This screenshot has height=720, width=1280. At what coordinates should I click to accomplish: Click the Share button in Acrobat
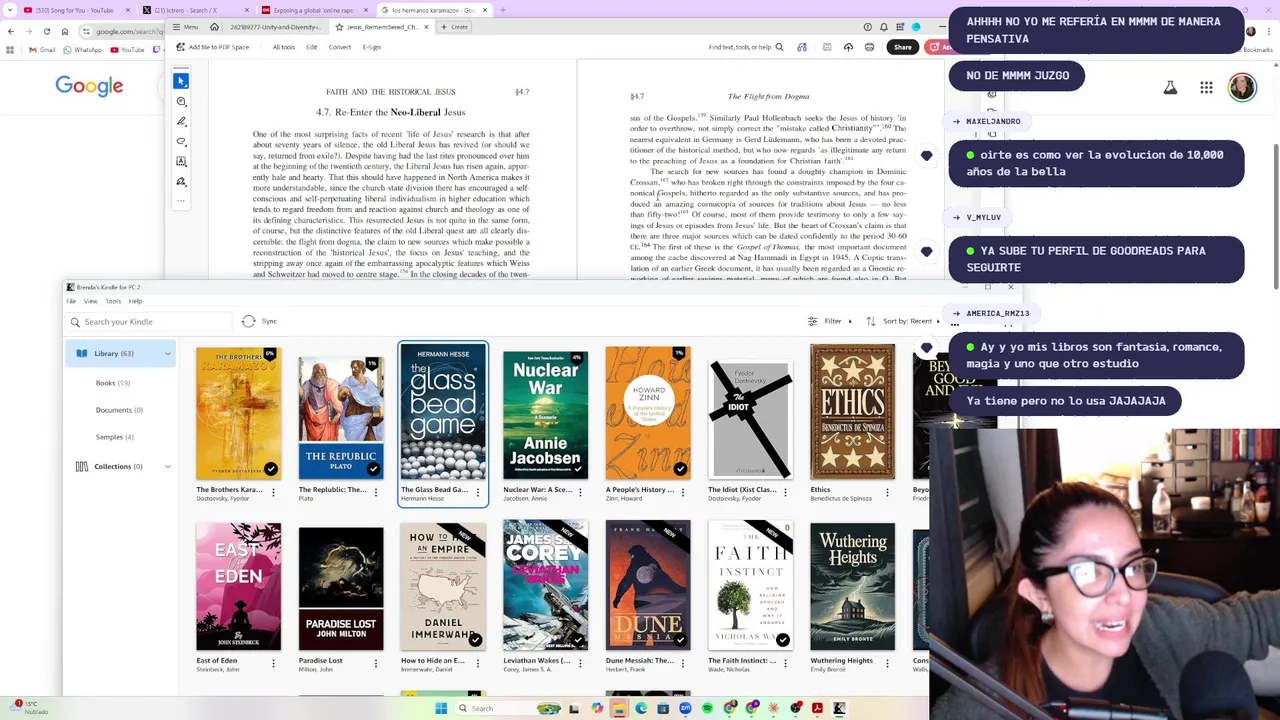click(x=903, y=47)
